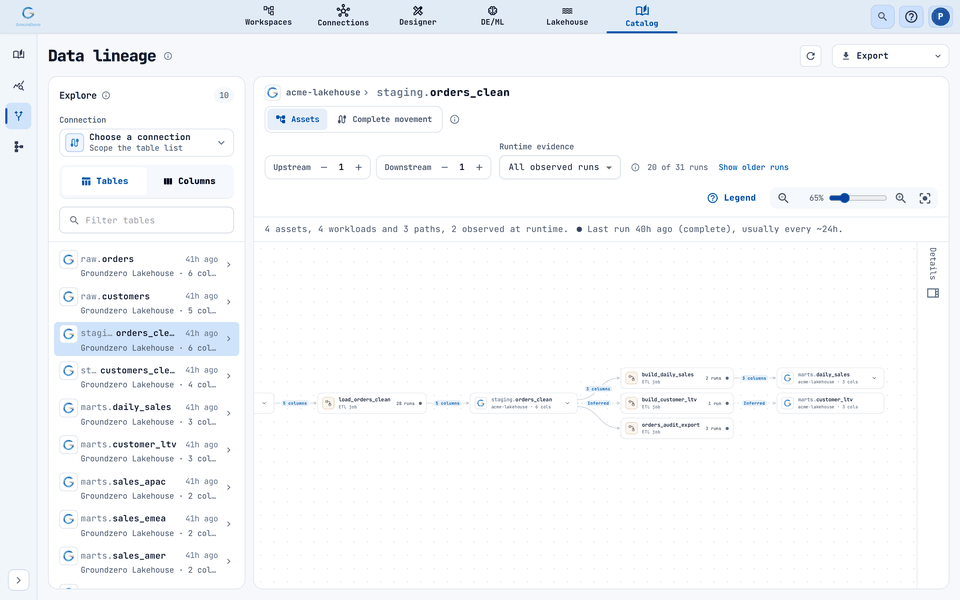Select the build_customer_ltv job node
960x600 pixels.
pos(677,403)
